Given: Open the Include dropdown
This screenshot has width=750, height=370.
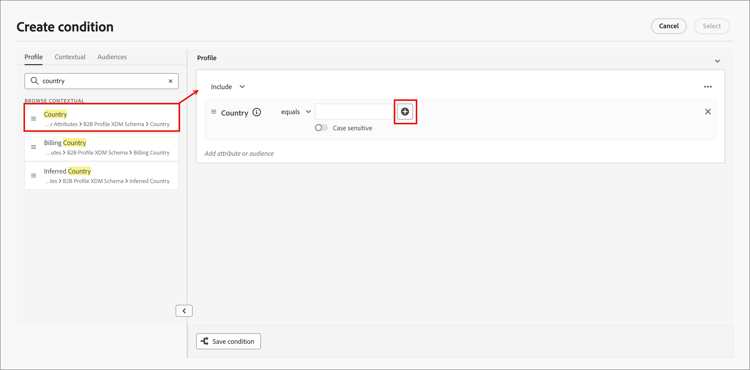Looking at the screenshot, I should tap(228, 87).
